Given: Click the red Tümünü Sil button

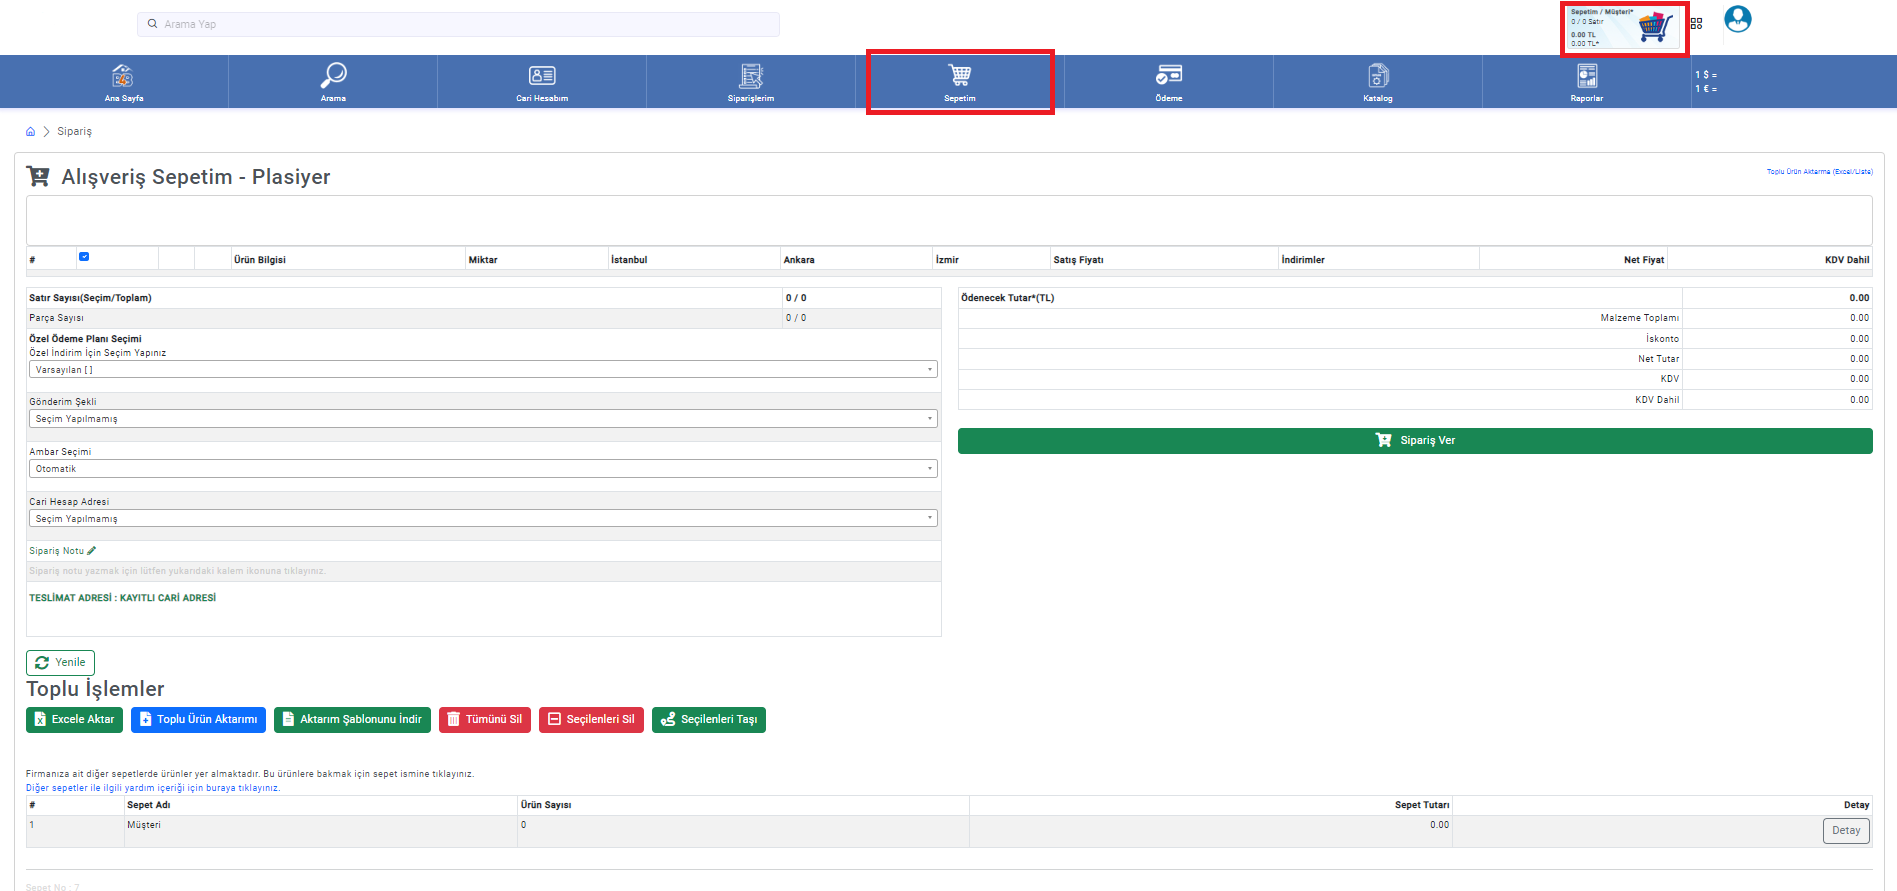Looking at the screenshot, I should 484,720.
